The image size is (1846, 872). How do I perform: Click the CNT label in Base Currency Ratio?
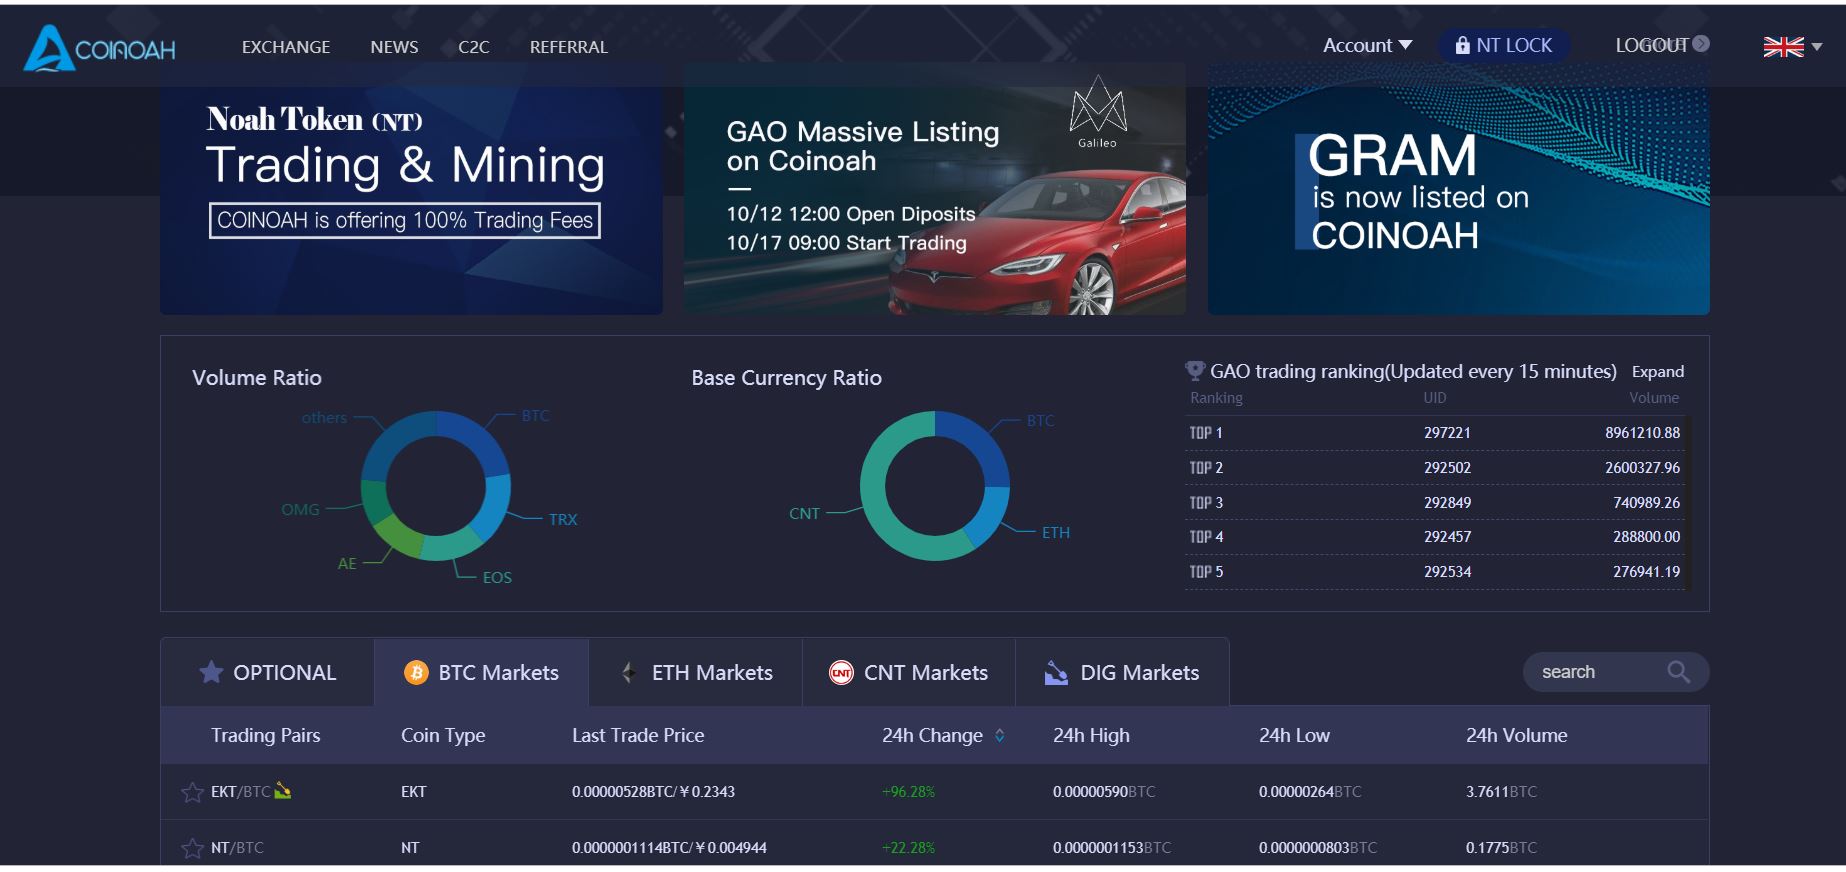pyautogui.click(x=804, y=514)
